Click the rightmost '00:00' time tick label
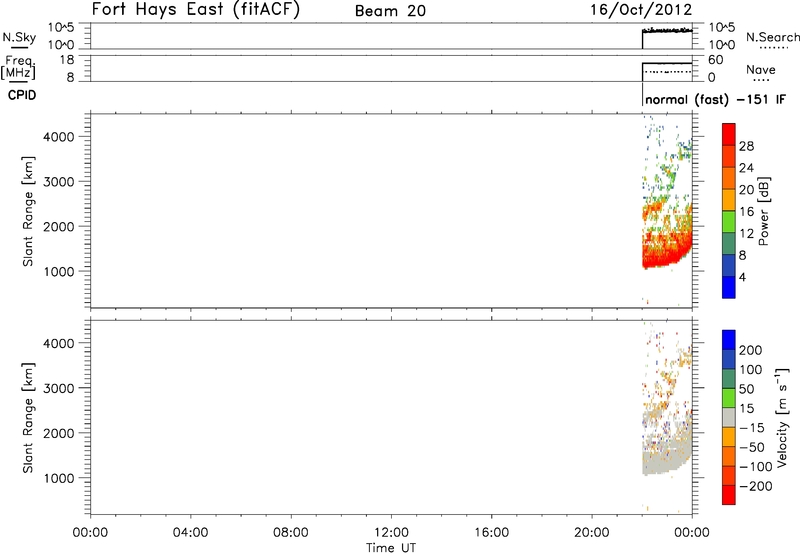Screen dimensions: 800x554 [692, 533]
